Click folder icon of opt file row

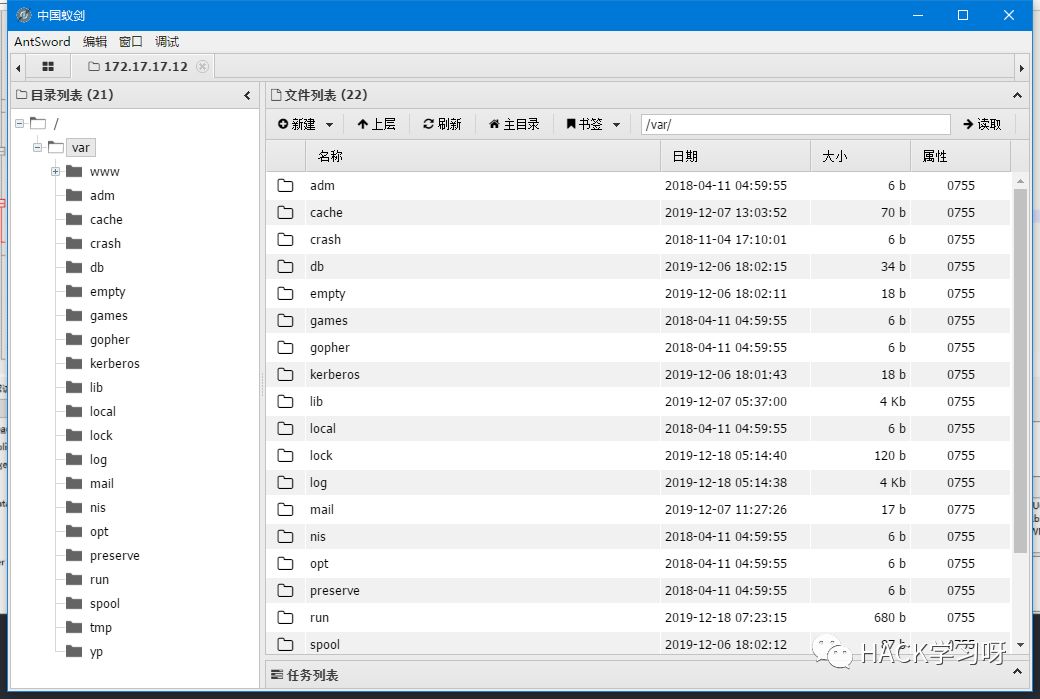[x=285, y=564]
